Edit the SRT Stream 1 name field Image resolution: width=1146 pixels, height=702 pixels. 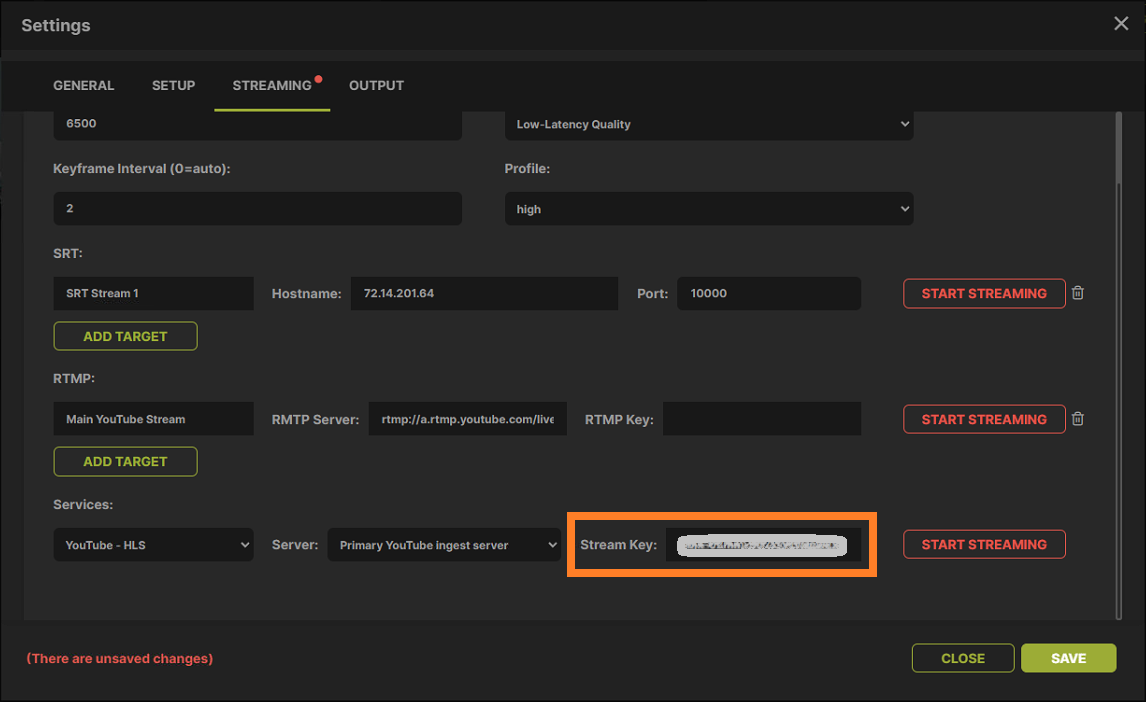pos(153,293)
